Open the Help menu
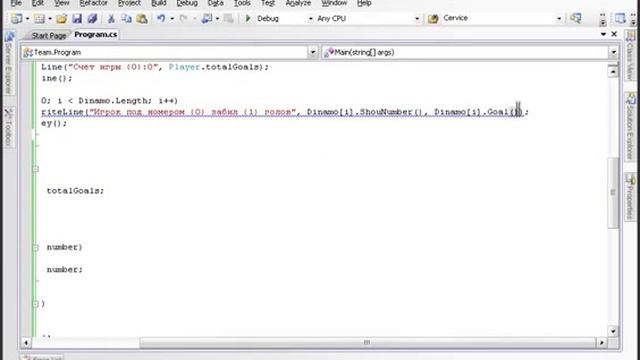640x360 pixels. [x=364, y=3]
